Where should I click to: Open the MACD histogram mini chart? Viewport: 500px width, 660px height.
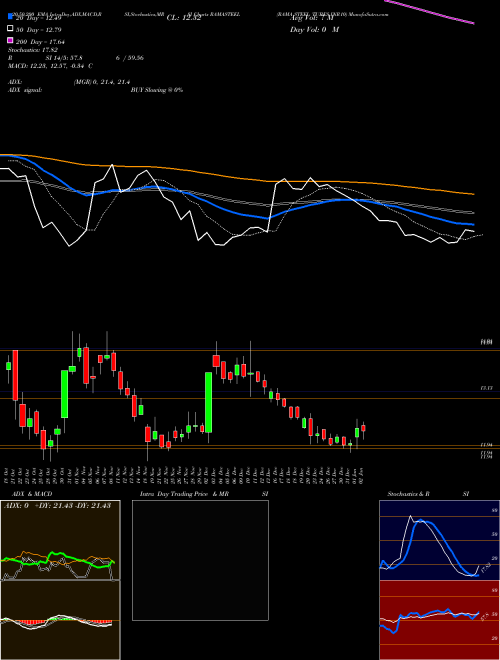(60, 620)
